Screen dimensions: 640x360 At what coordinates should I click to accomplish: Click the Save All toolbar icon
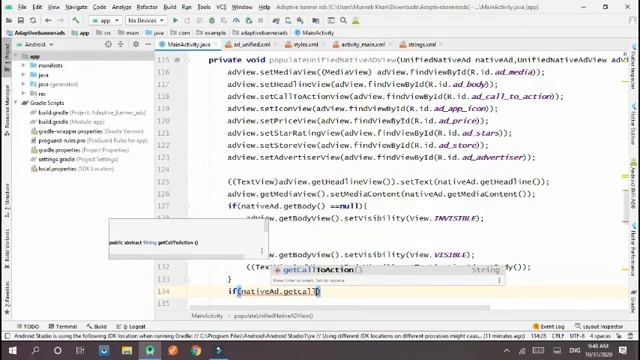[x=20, y=20]
